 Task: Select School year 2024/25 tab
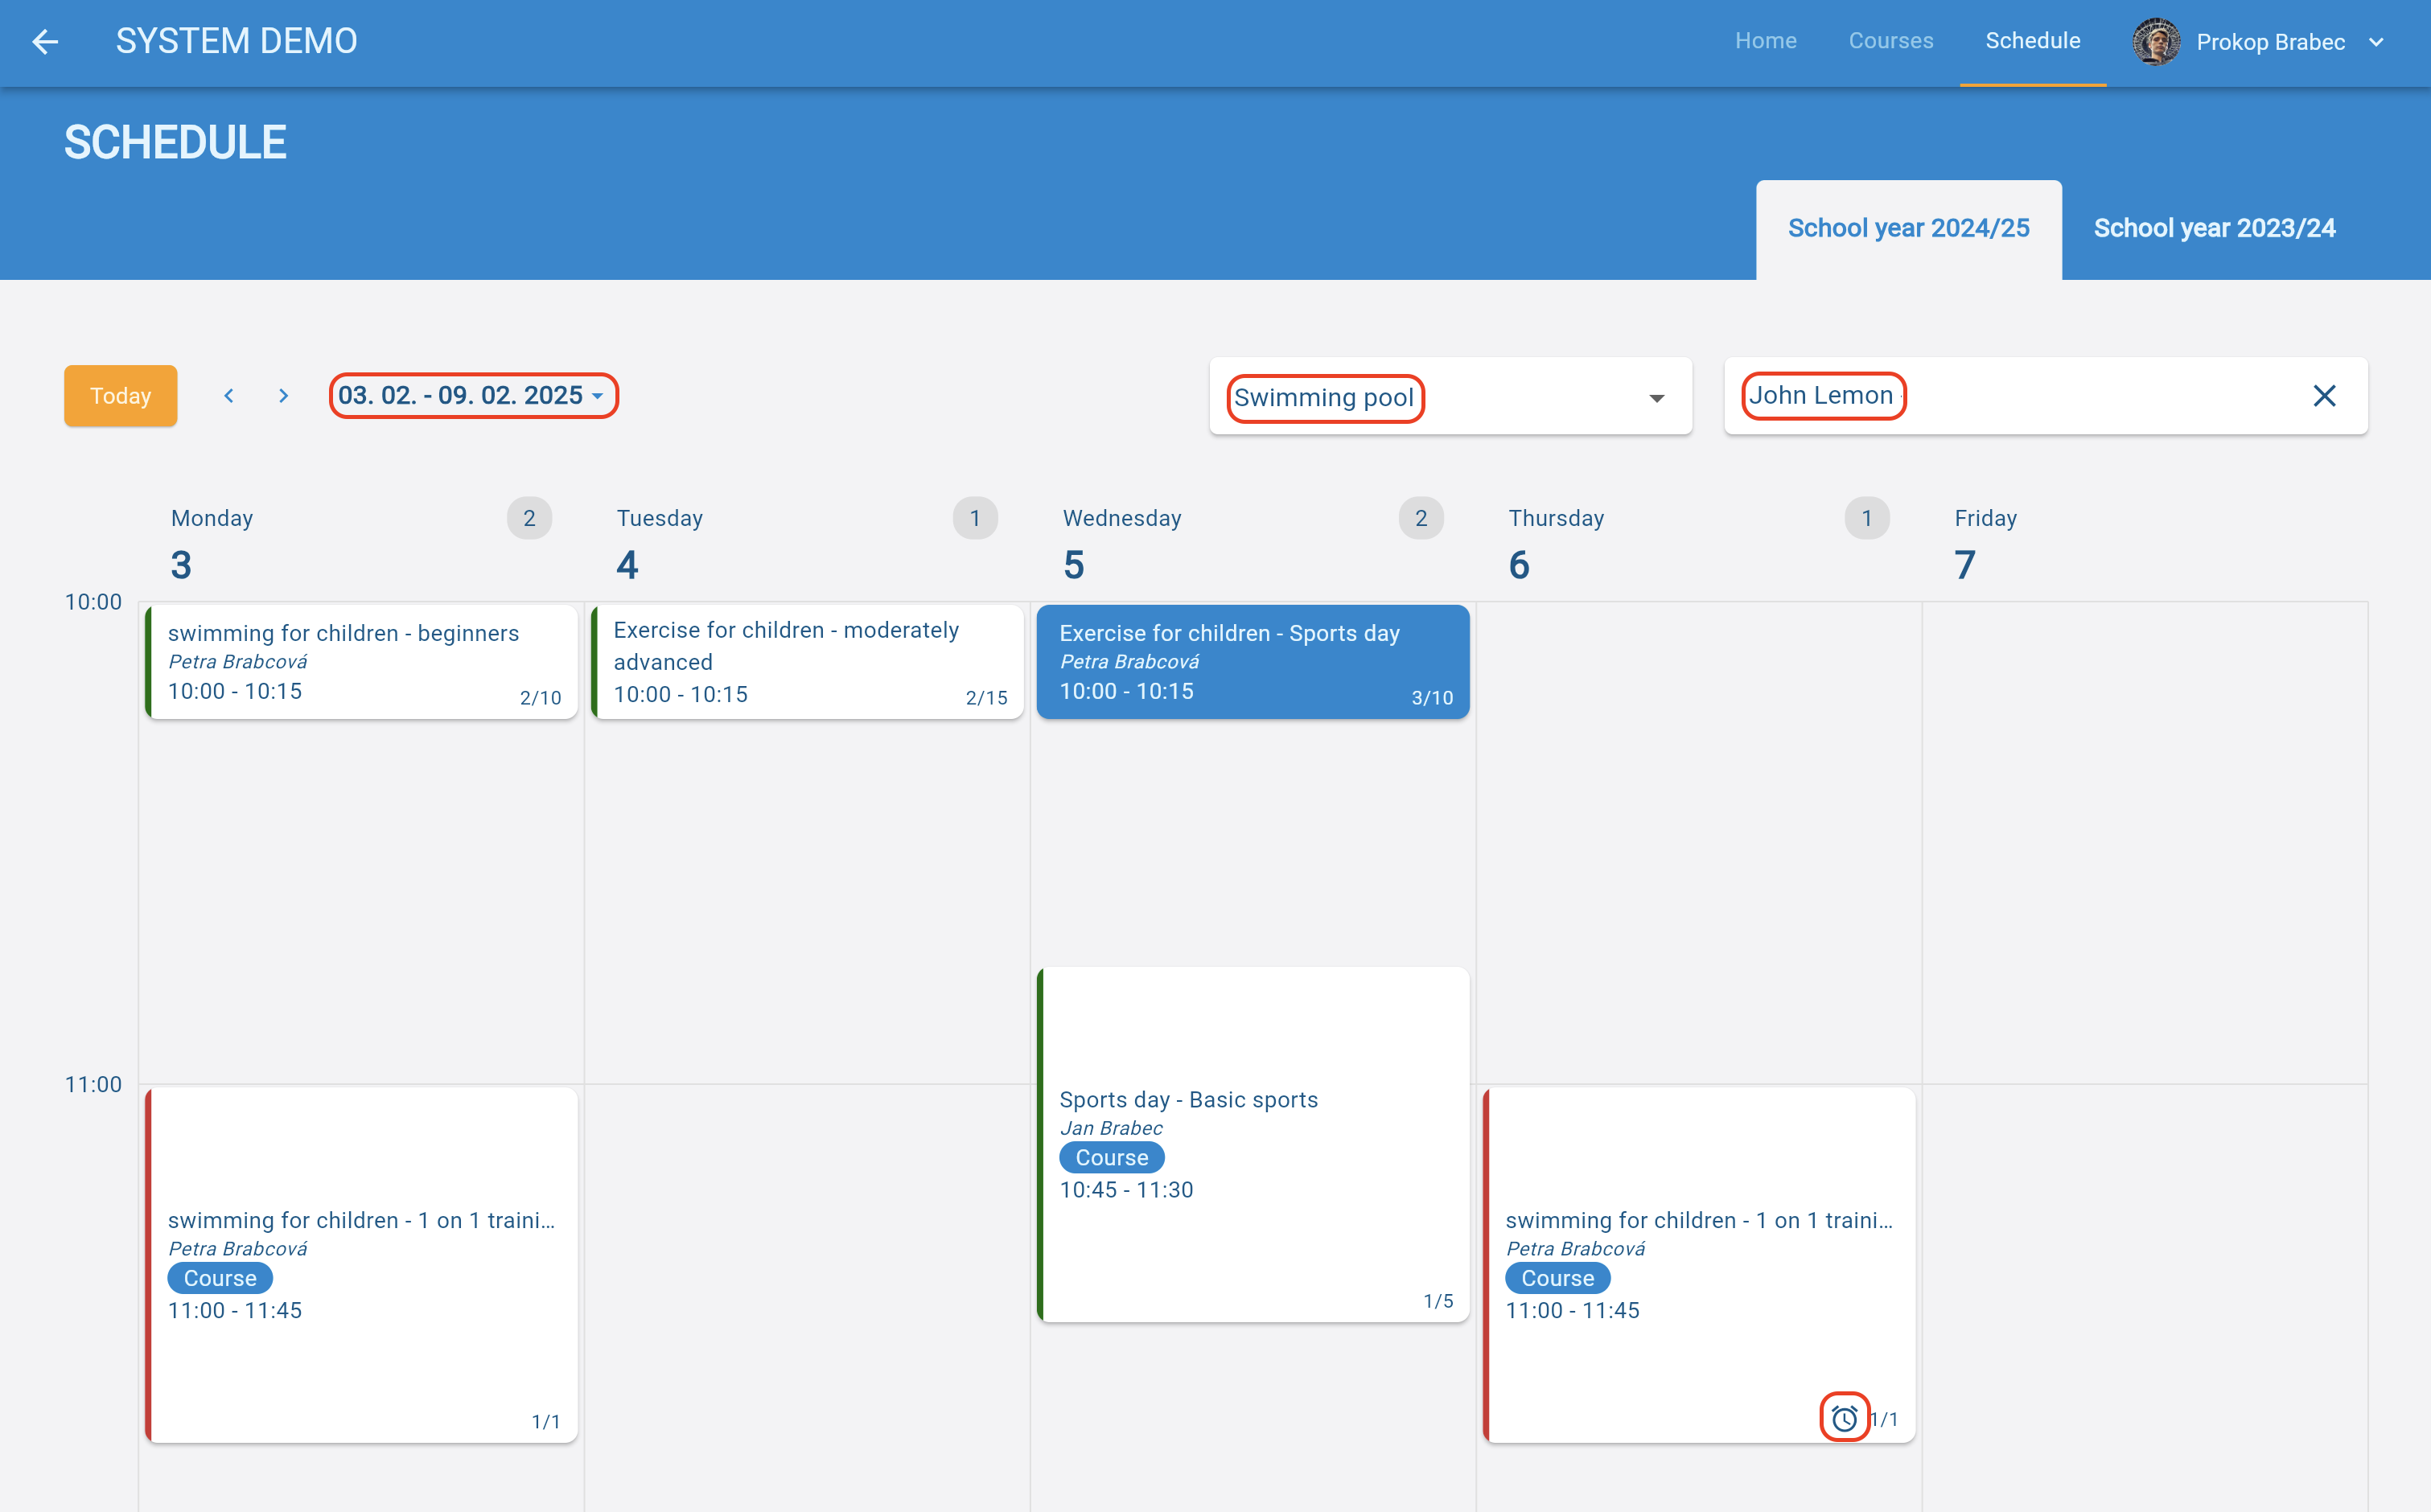point(1908,228)
